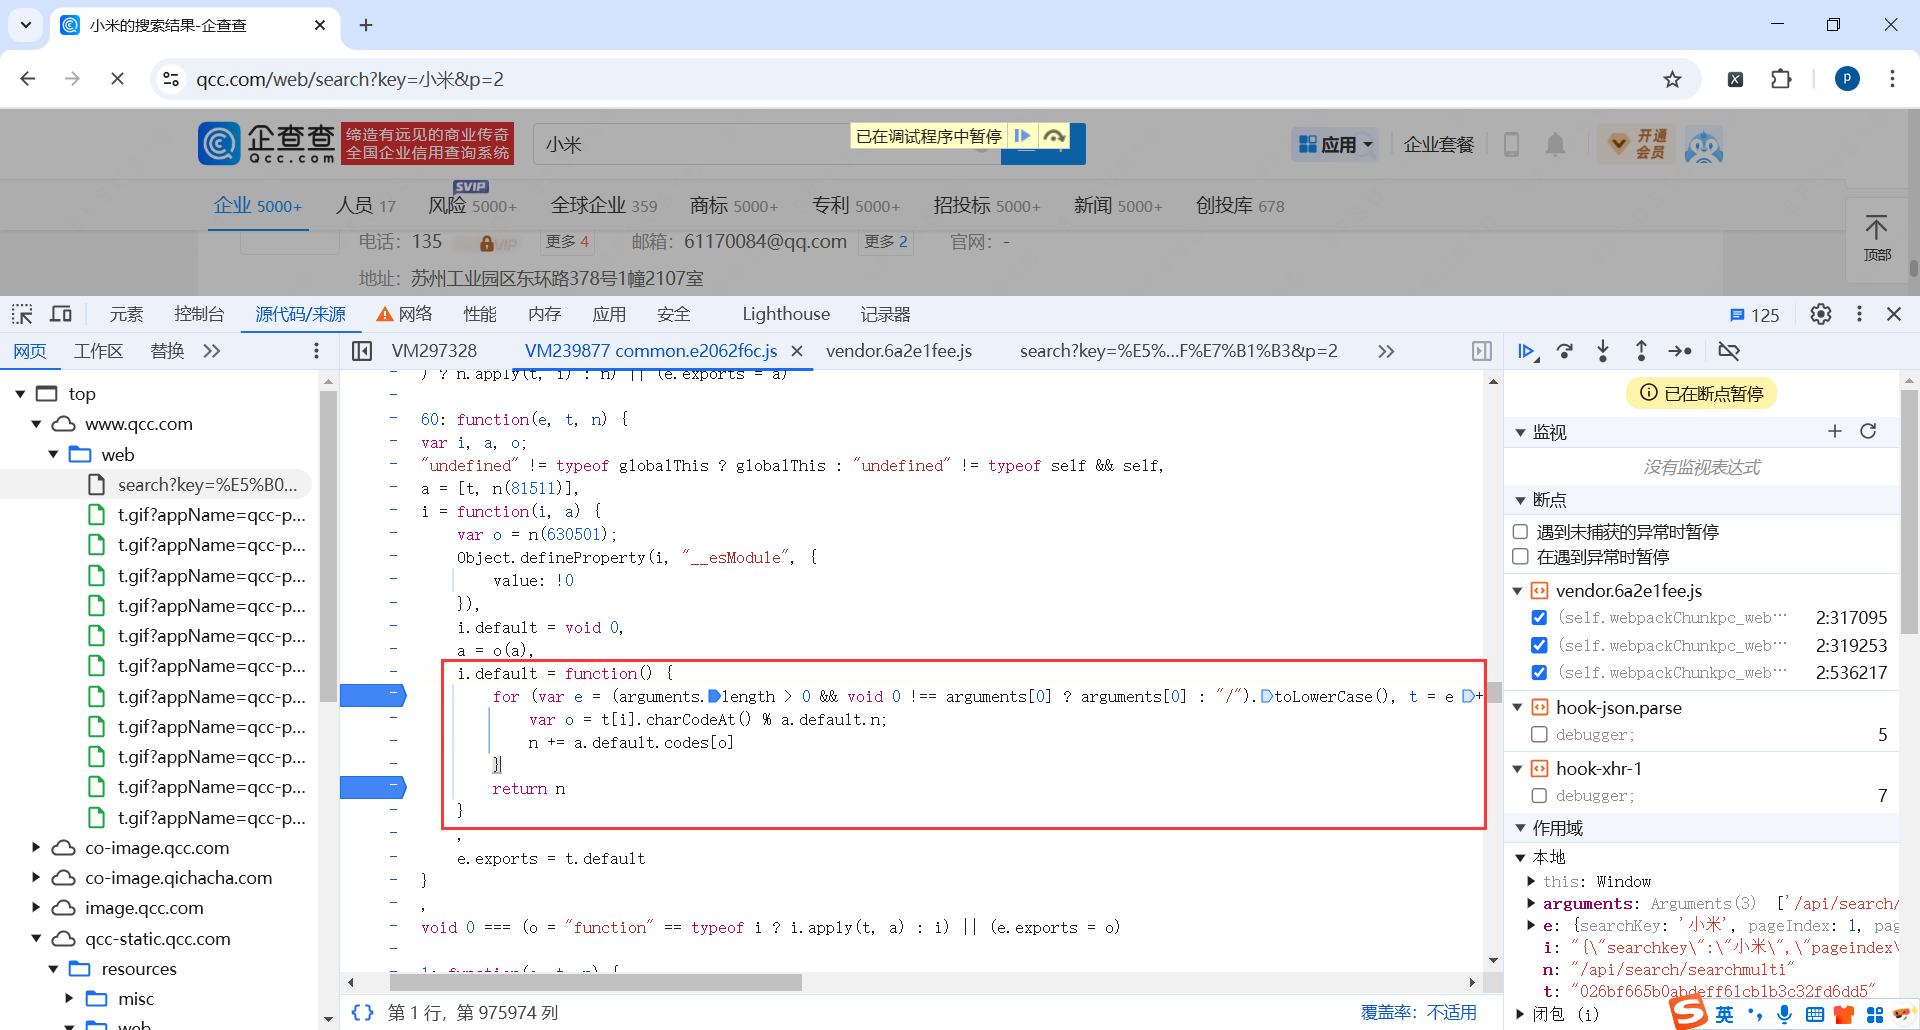Screen dimensions: 1920x1030
Task: Select the 人员 17 results tab
Action: [365, 206]
